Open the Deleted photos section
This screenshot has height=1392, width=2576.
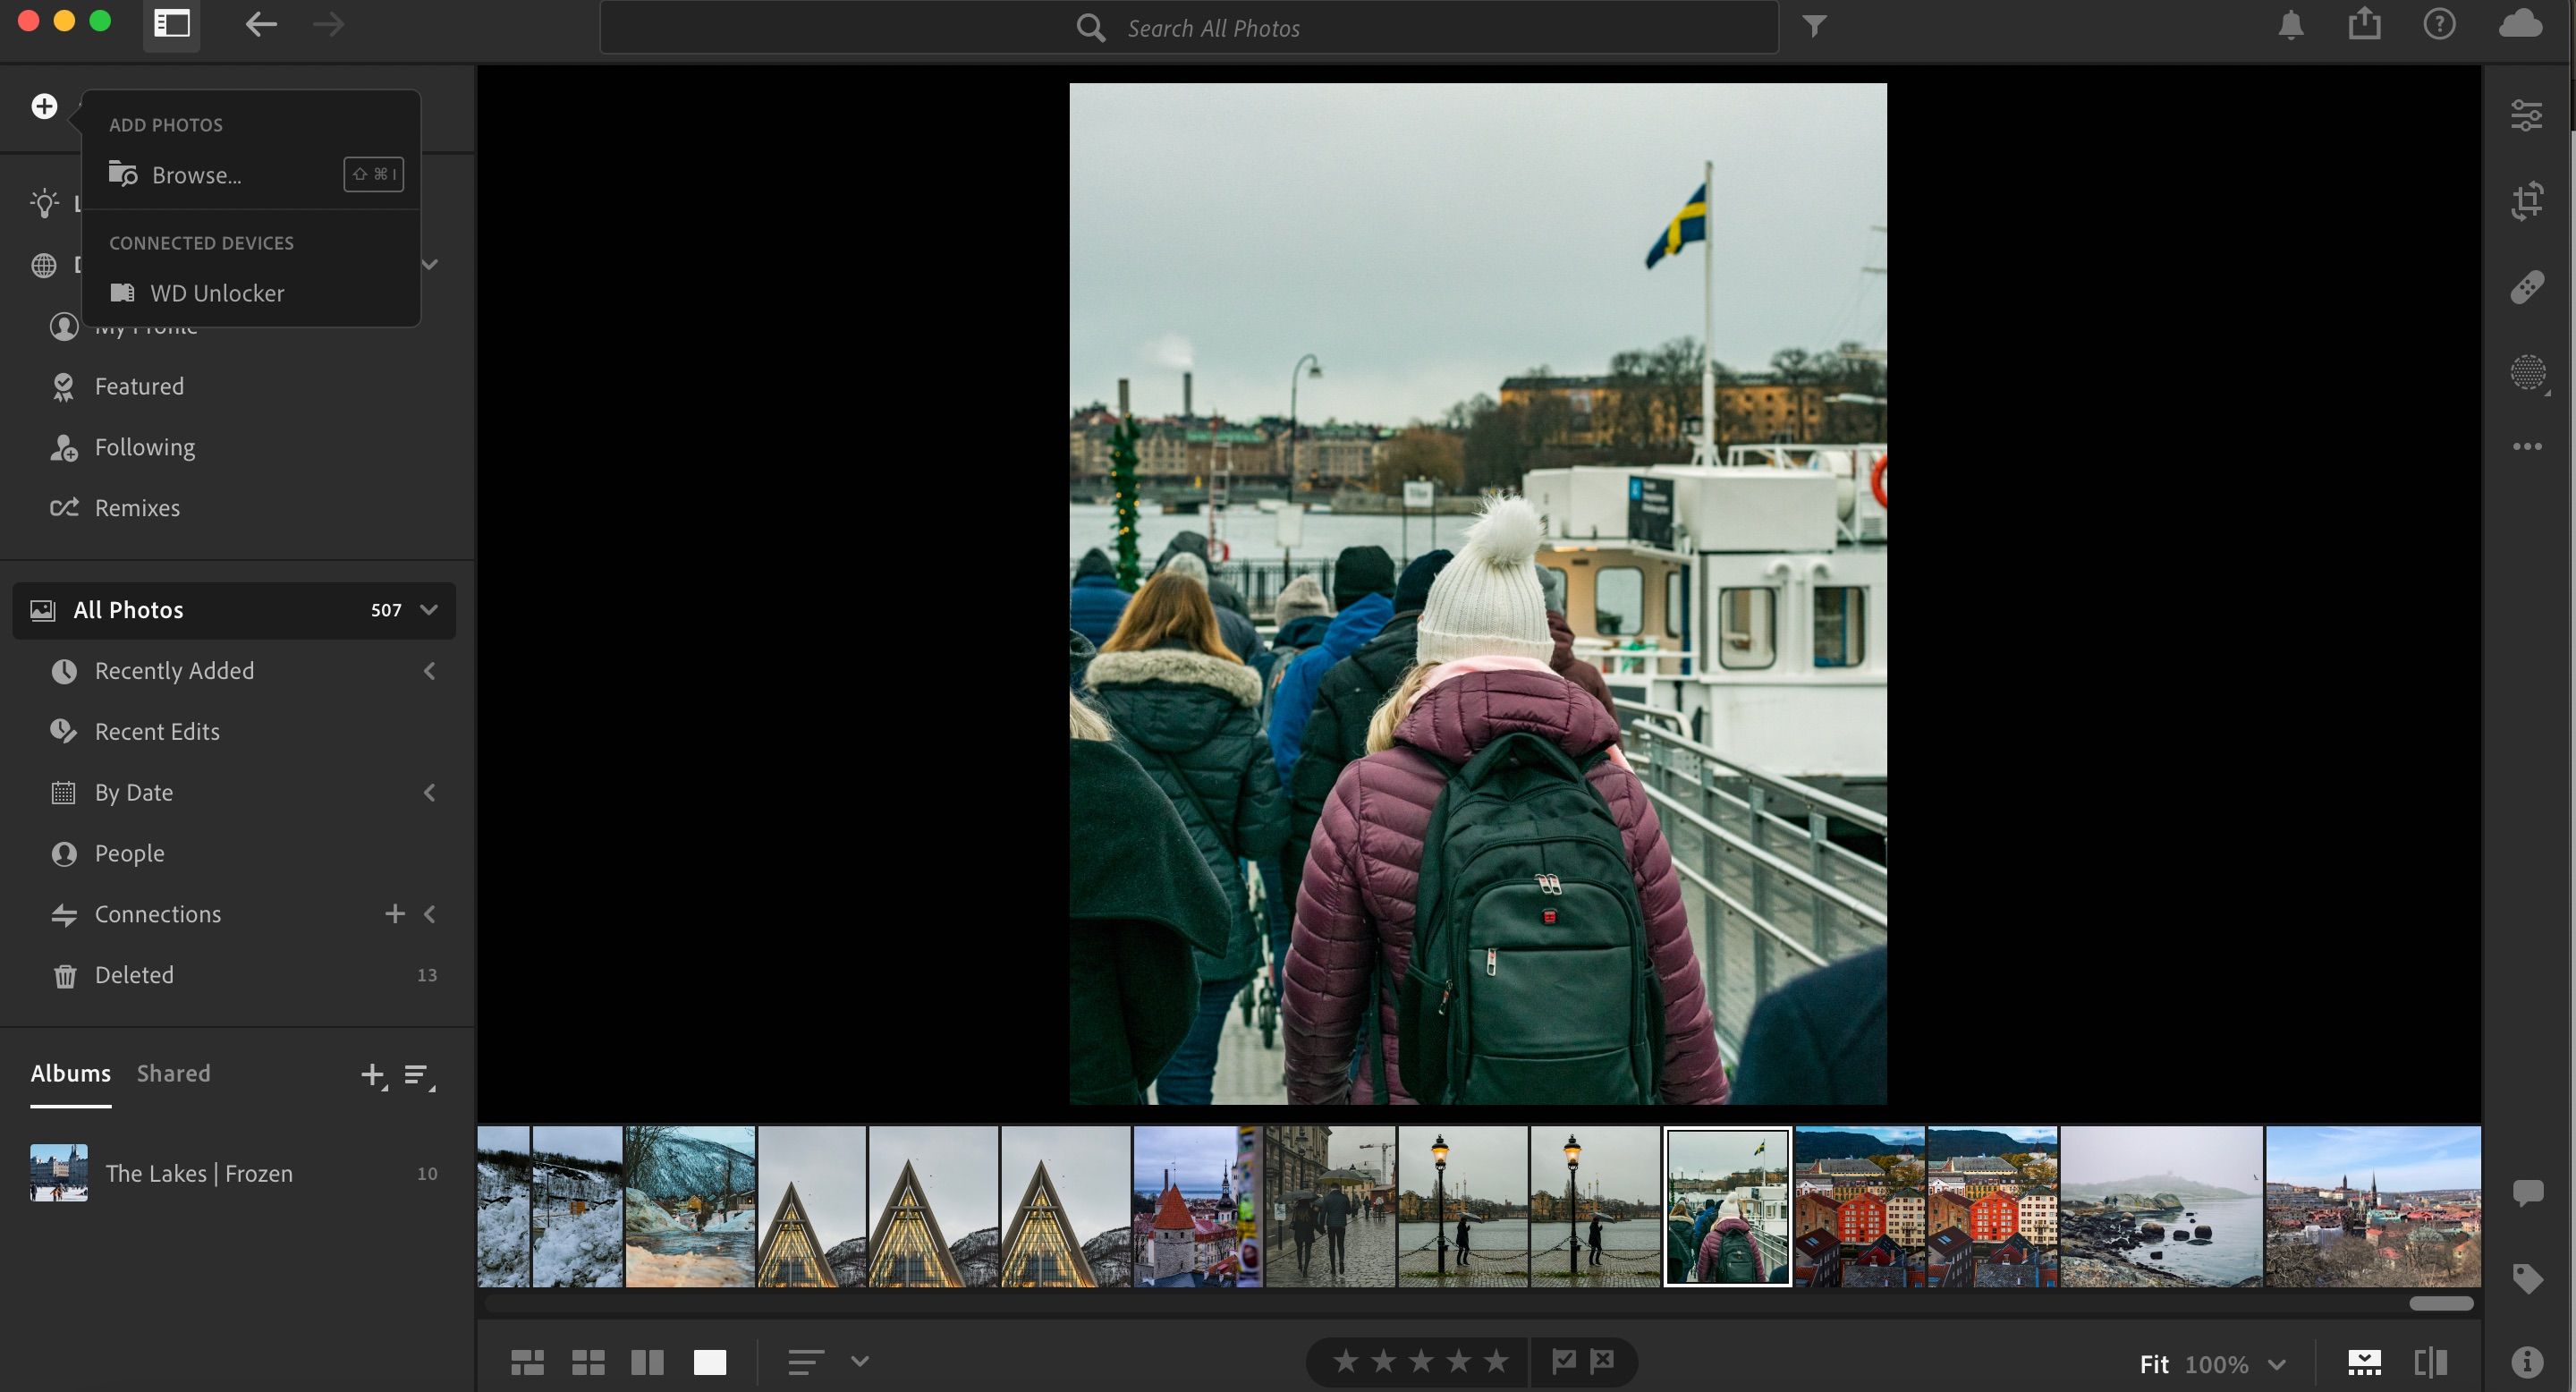(x=133, y=975)
